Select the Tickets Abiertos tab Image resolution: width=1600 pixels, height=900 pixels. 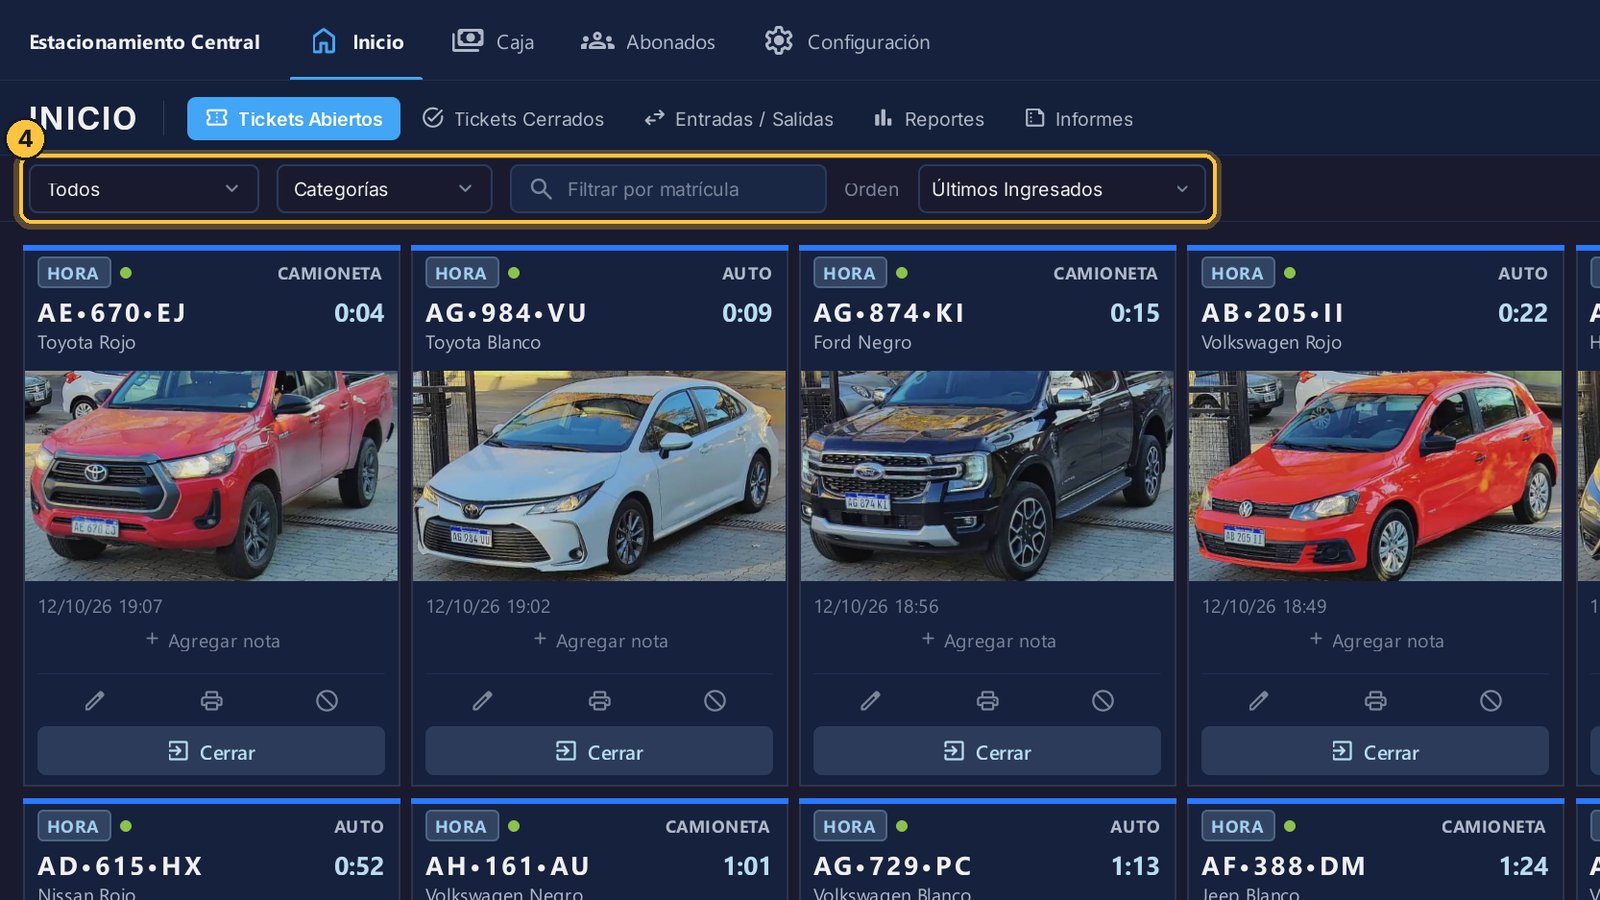(x=294, y=119)
